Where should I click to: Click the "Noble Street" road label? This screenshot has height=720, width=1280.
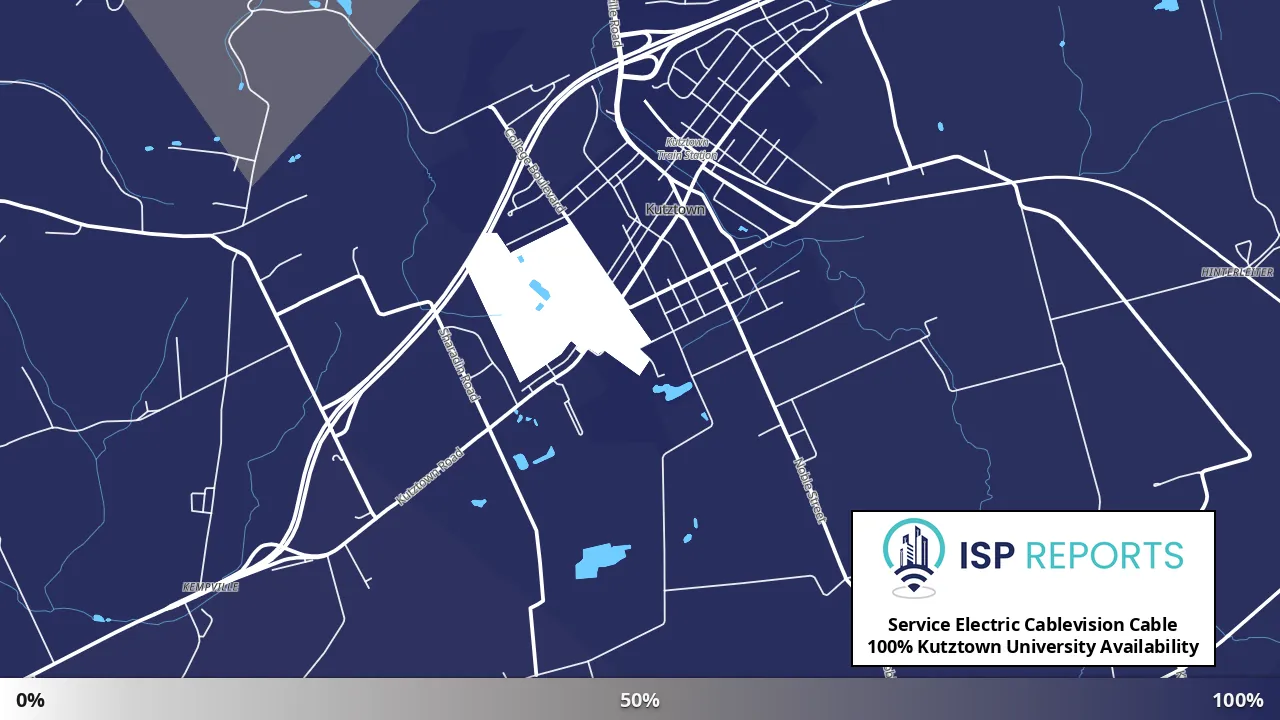tap(810, 490)
